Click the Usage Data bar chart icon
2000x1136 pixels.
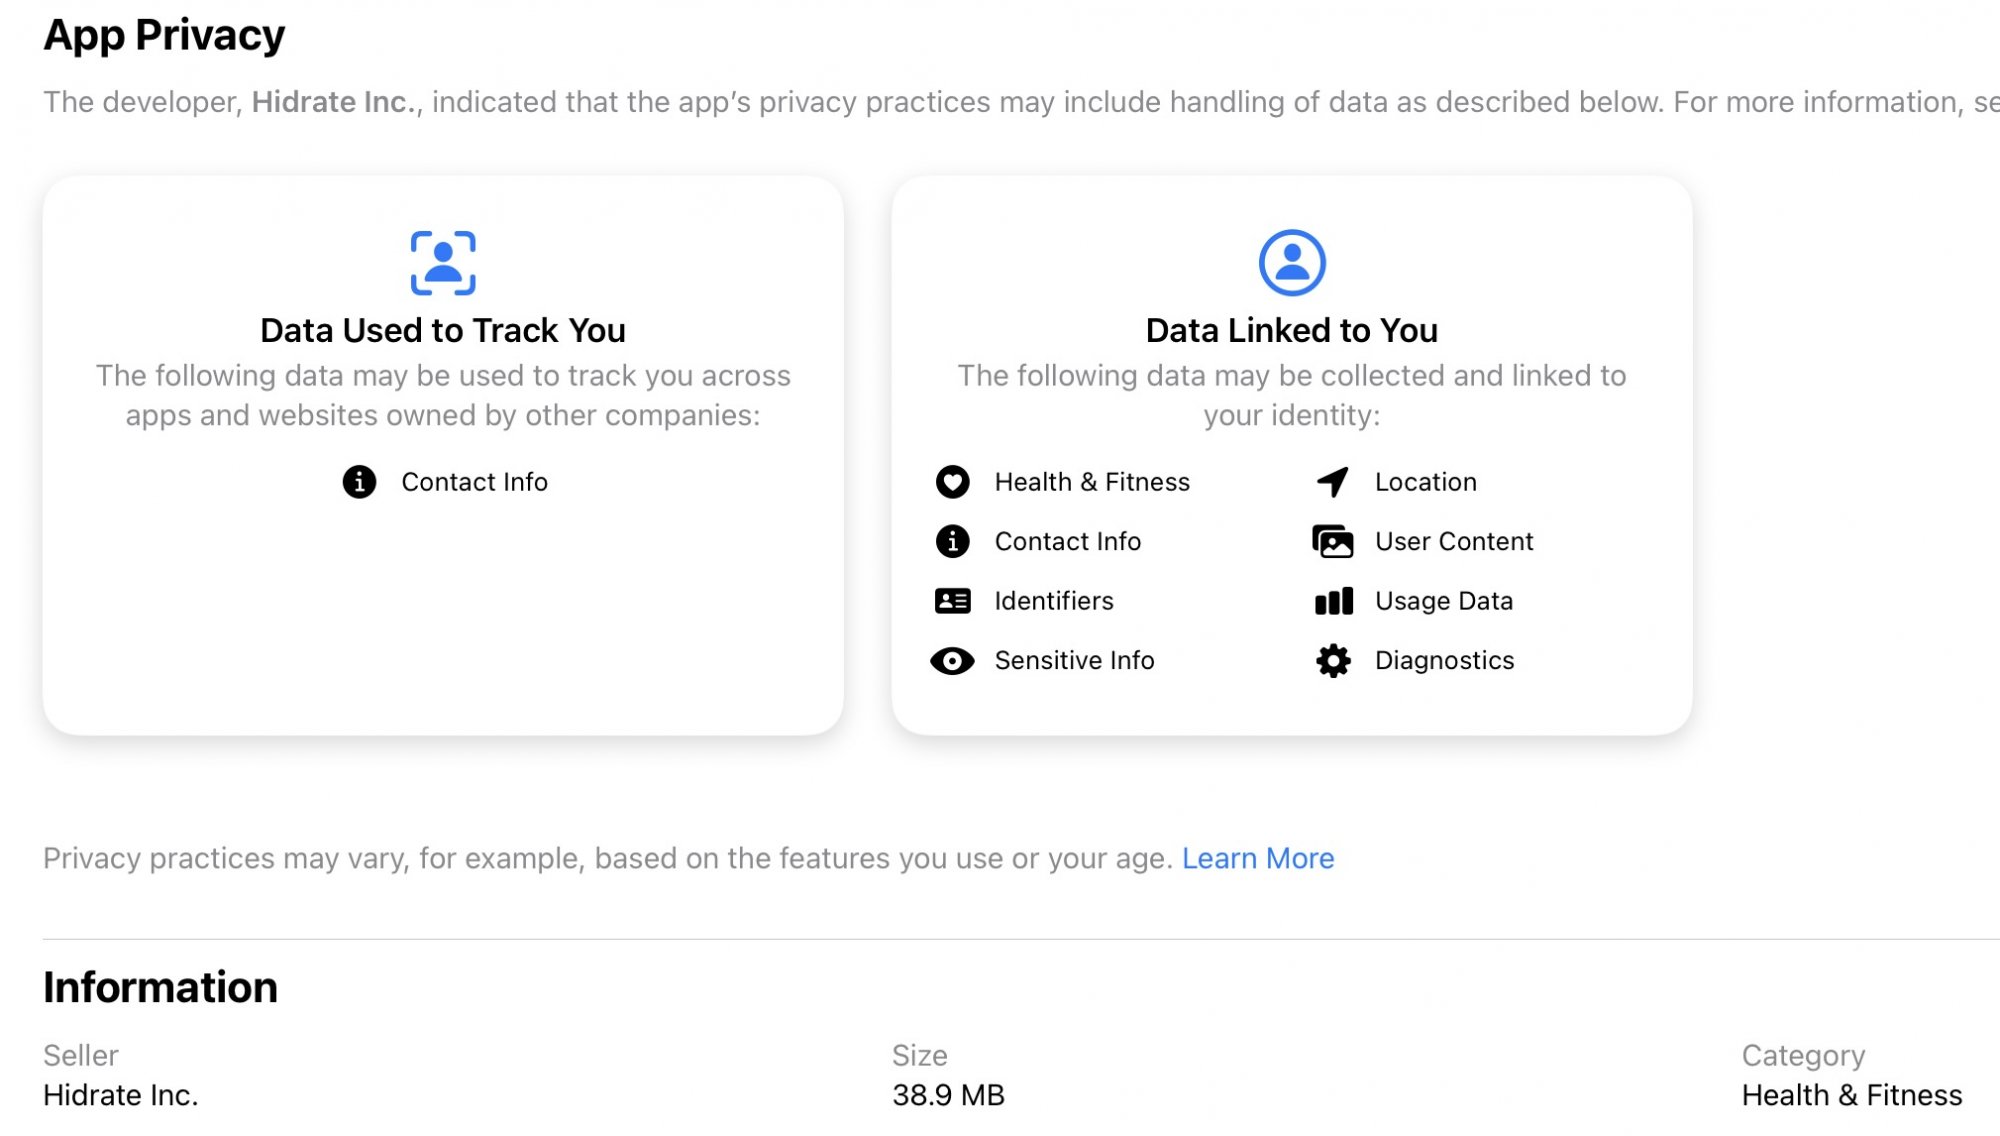[x=1333, y=601]
